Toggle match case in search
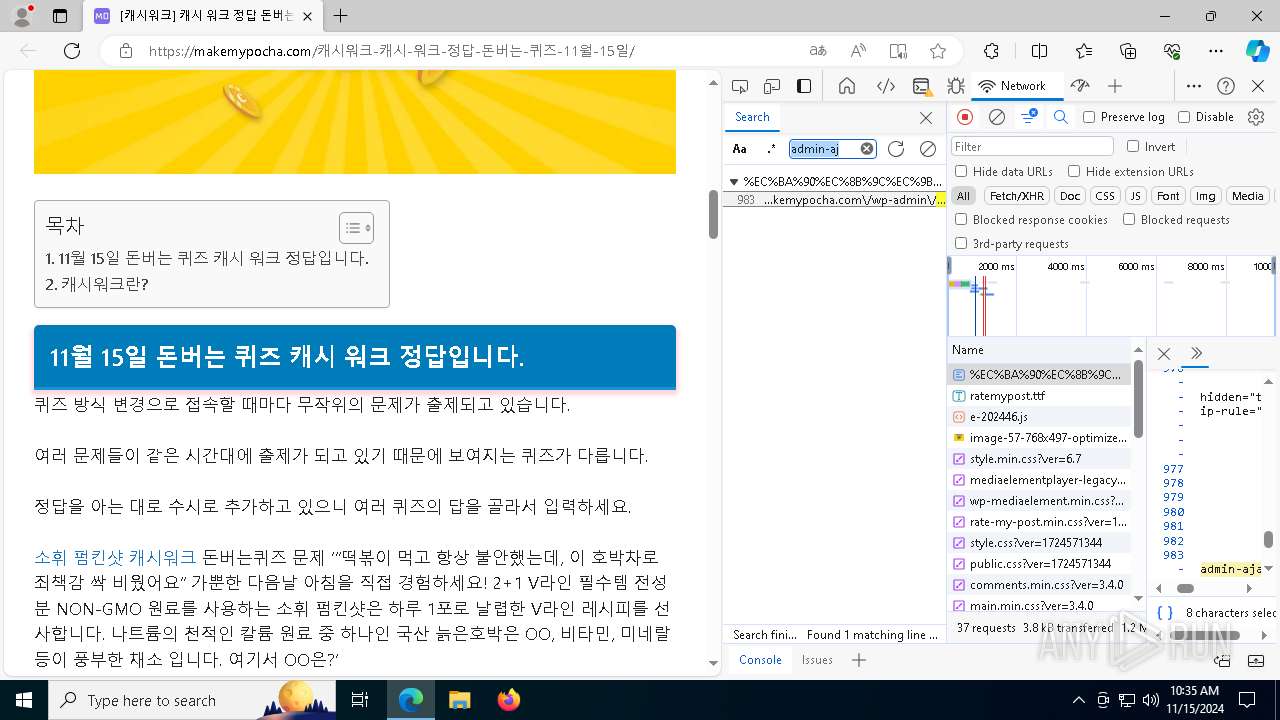This screenshot has width=1280, height=720. point(739,149)
